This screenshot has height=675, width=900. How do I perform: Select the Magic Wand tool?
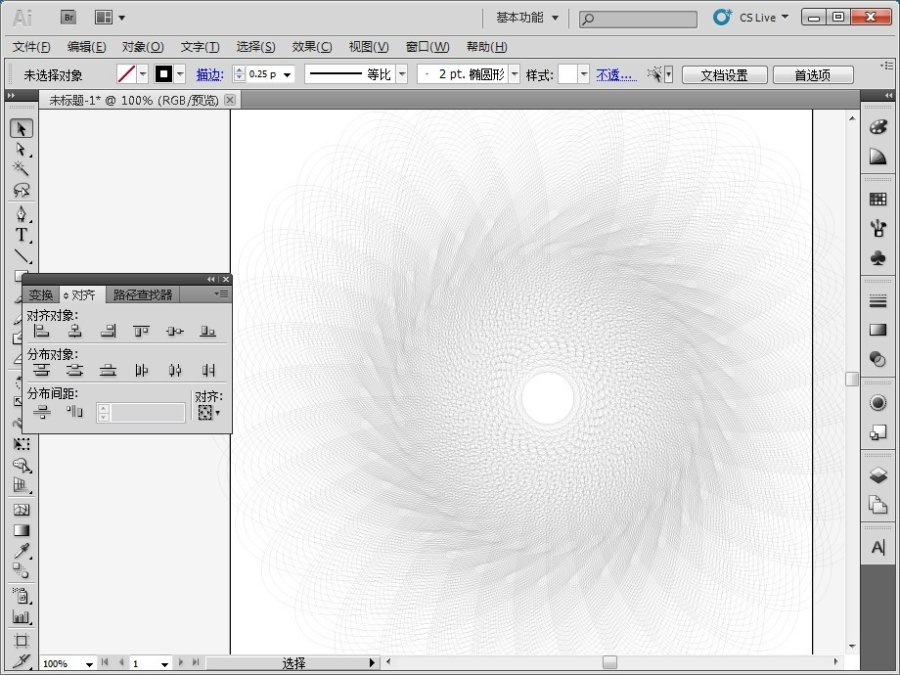21,169
